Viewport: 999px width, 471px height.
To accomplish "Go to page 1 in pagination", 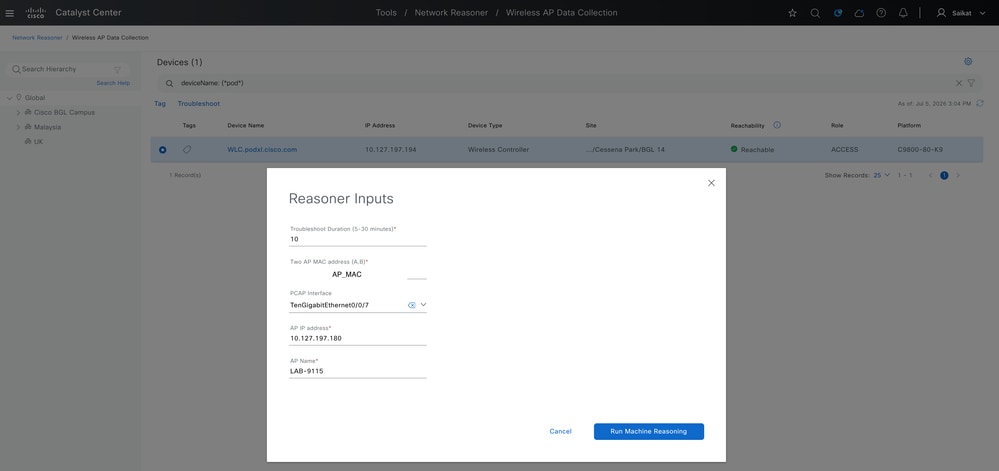I will [944, 175].
